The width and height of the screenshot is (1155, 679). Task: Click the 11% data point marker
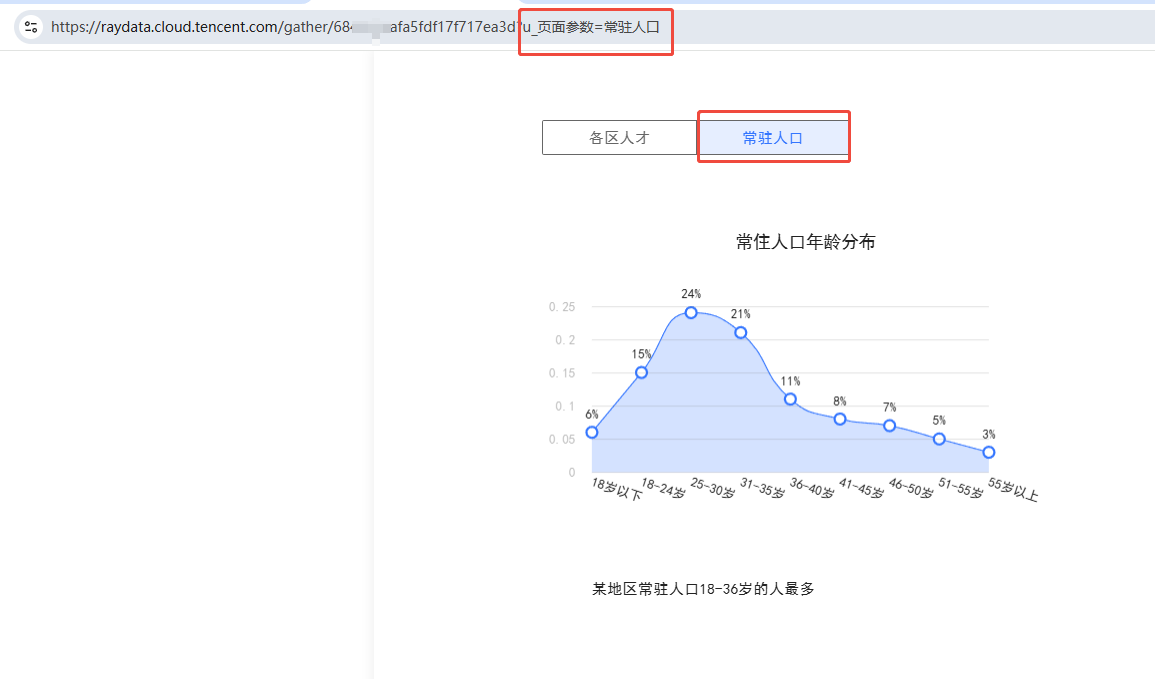790,399
